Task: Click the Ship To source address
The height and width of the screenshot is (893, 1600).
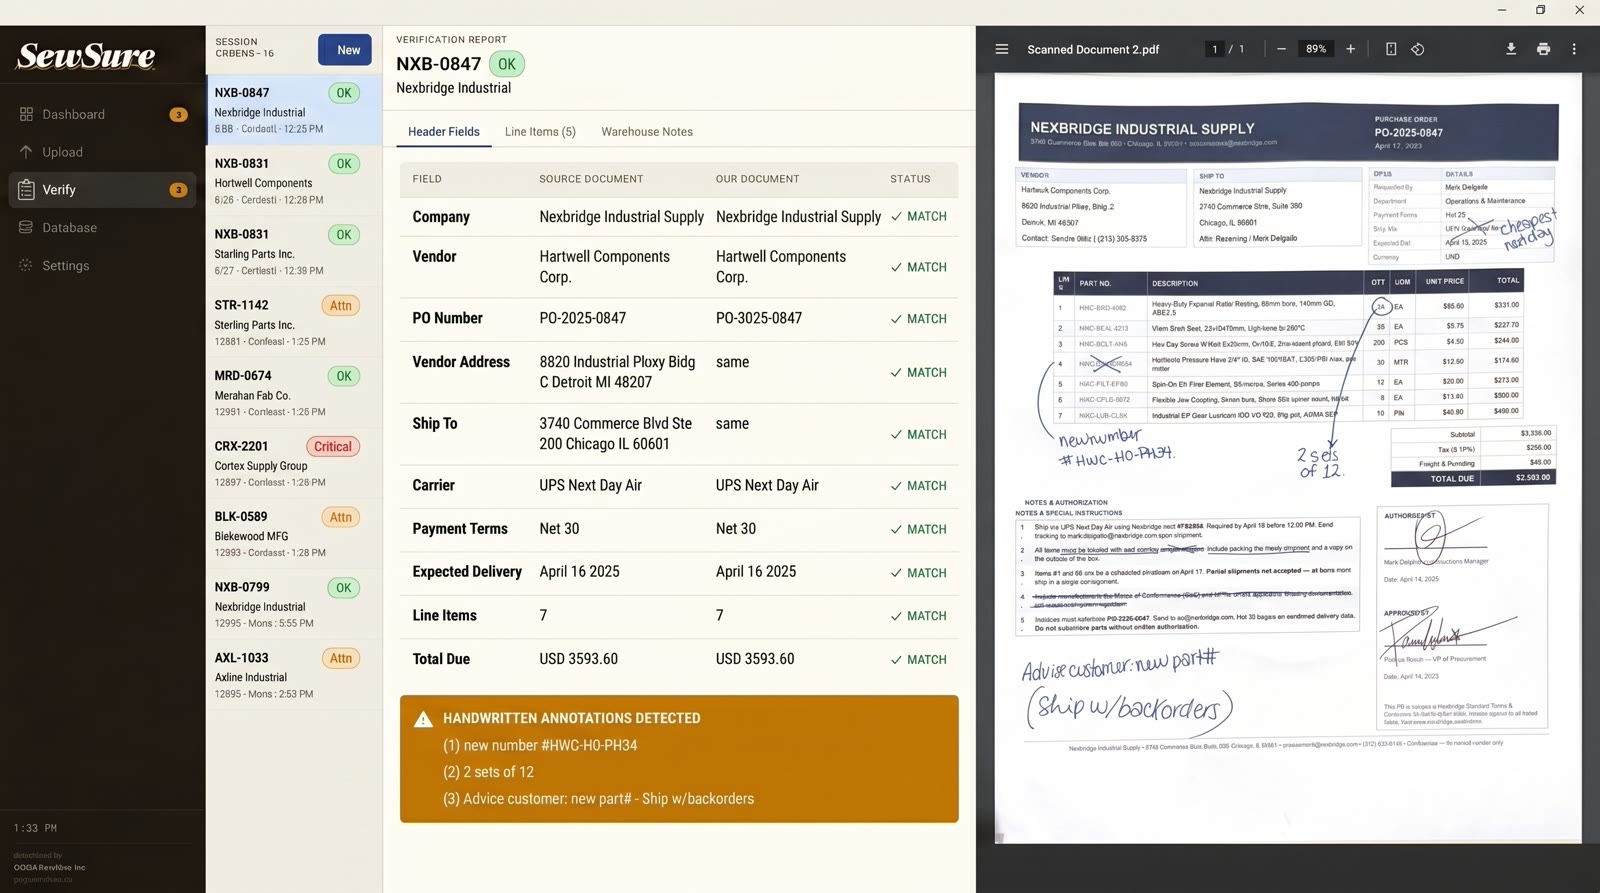Action: 616,434
